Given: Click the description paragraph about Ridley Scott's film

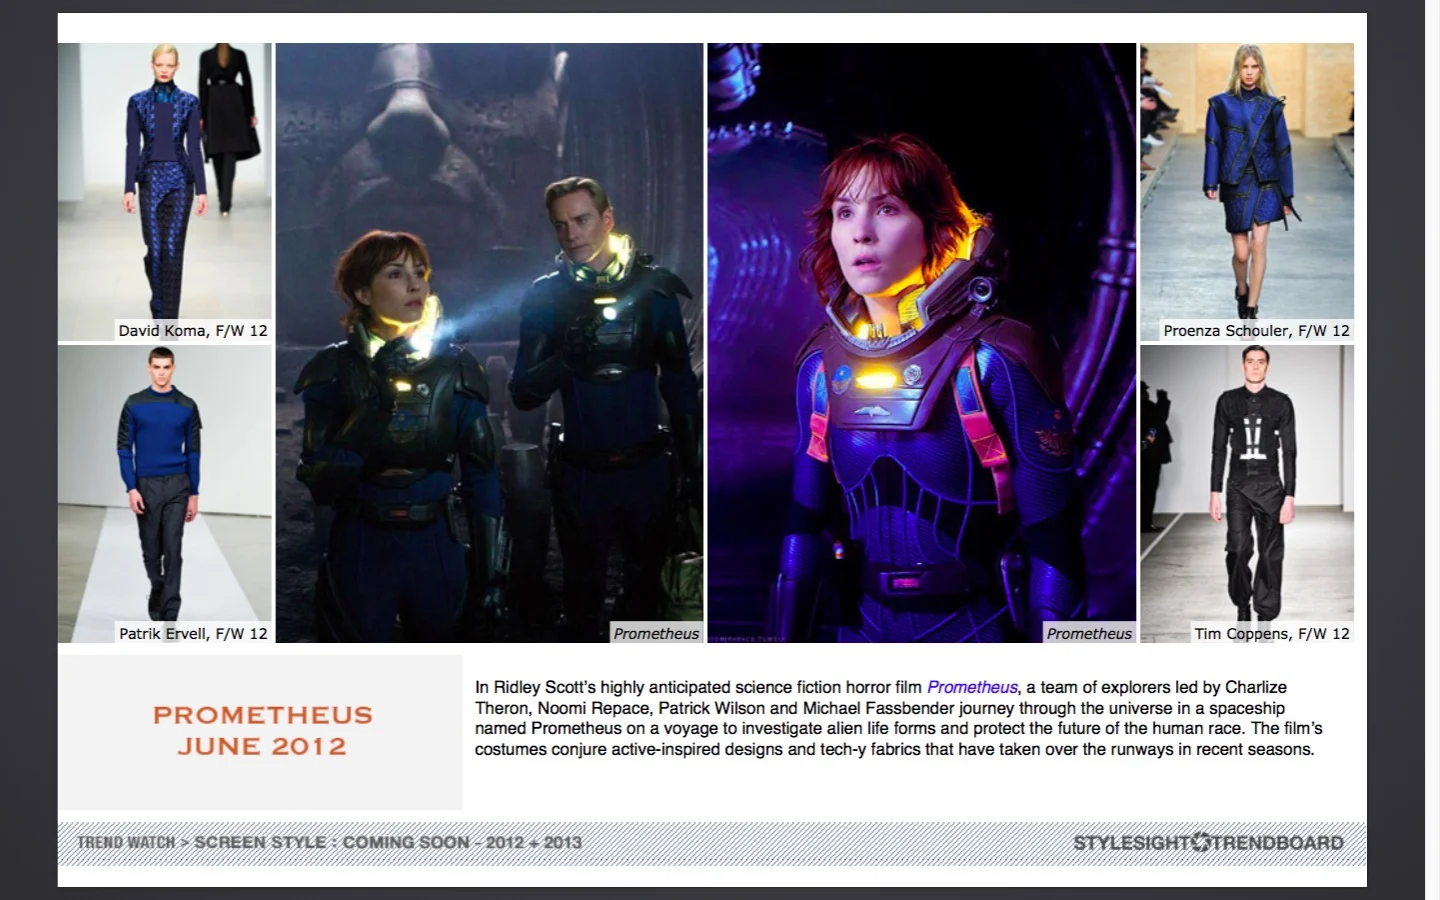Looking at the screenshot, I should point(899,718).
